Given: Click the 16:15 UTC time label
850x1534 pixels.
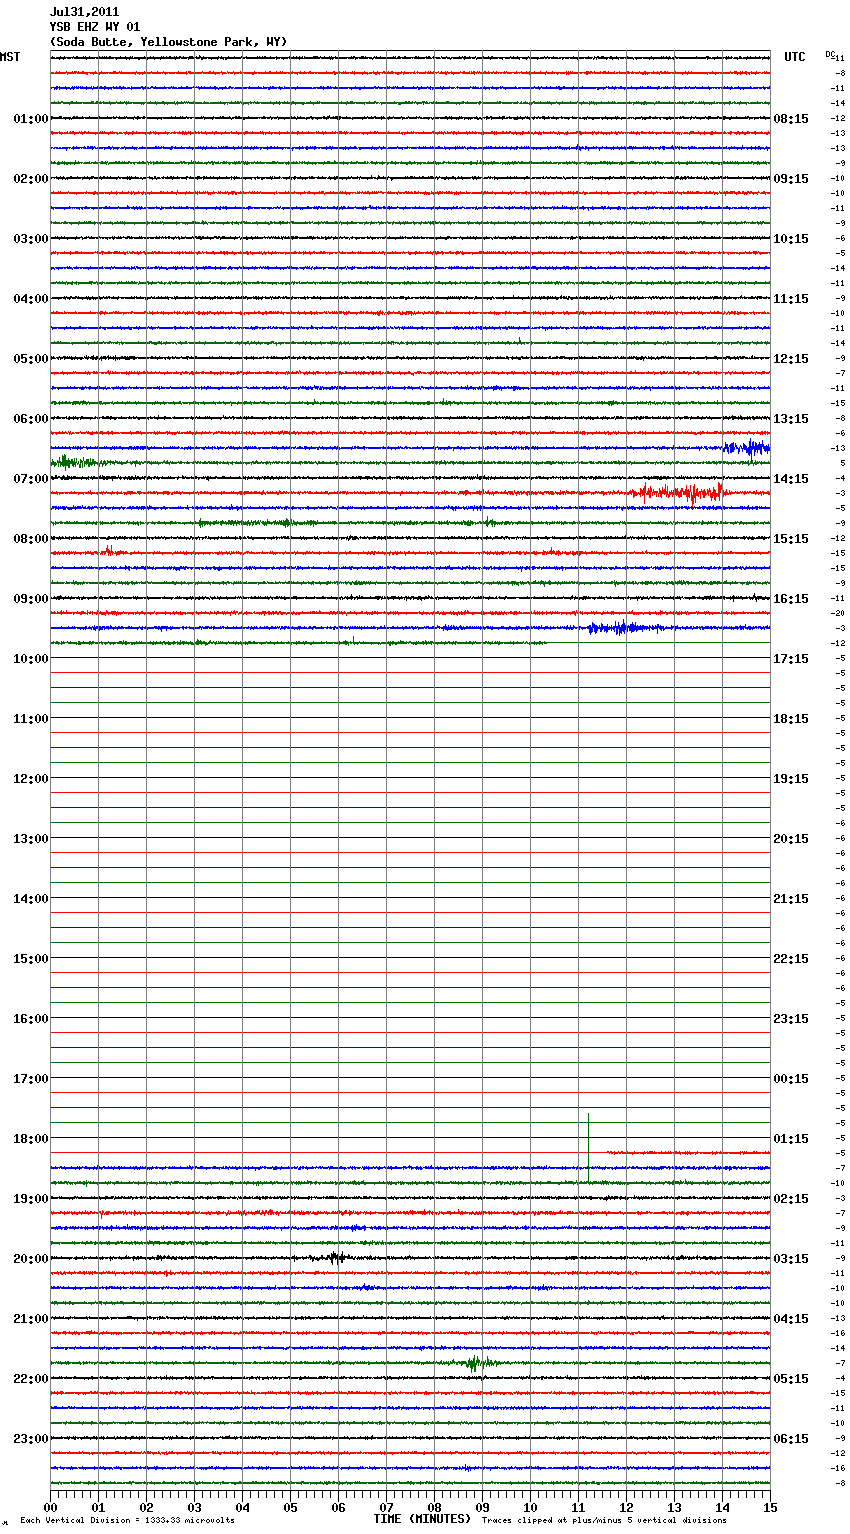Looking at the screenshot, I should point(791,599).
